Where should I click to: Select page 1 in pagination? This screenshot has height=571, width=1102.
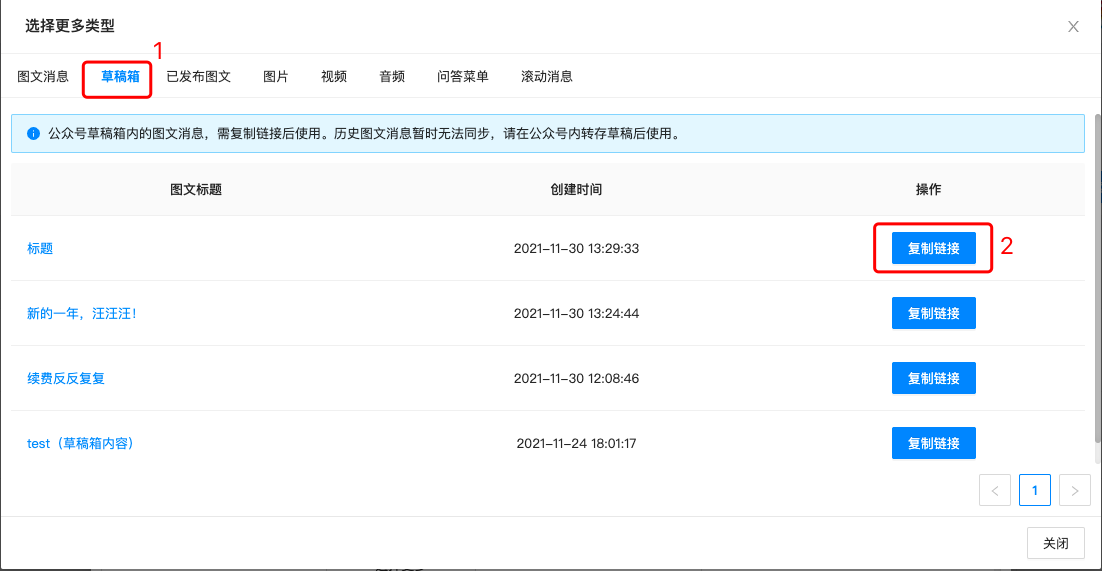pos(1034,490)
